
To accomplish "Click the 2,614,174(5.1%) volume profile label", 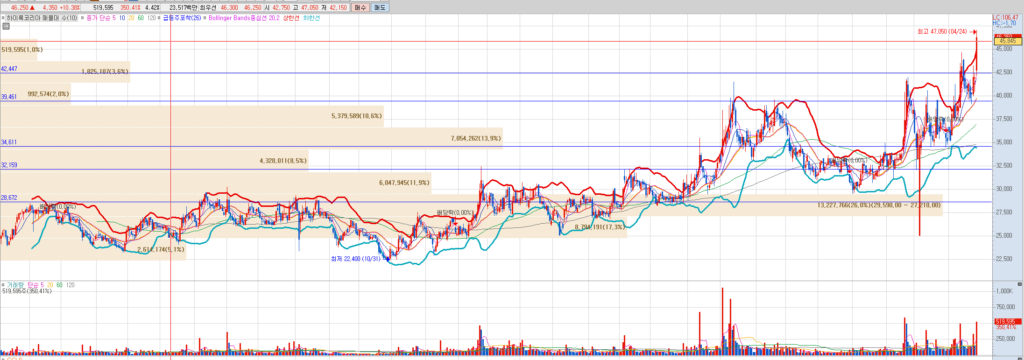I will 161,250.
